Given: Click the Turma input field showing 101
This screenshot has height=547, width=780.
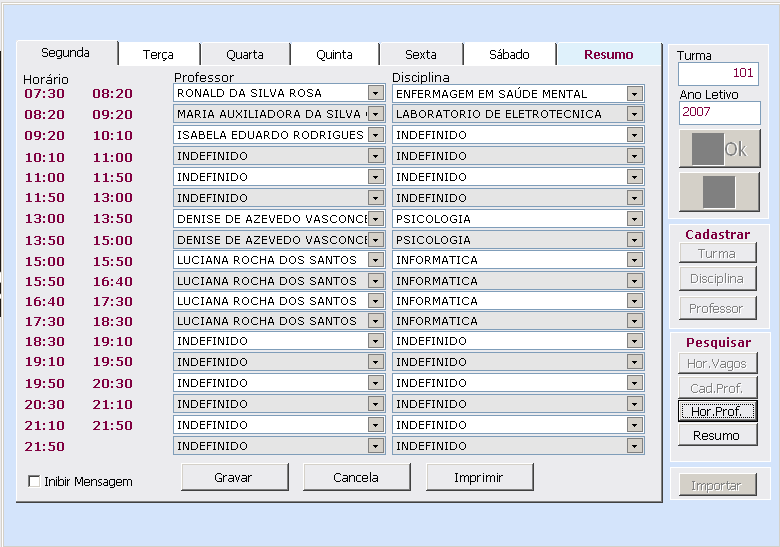Looking at the screenshot, I should [718, 74].
